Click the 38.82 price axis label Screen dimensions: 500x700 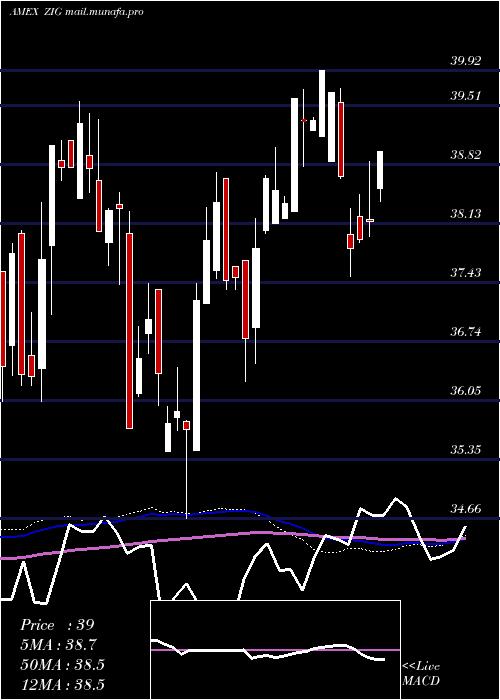(x=466, y=155)
